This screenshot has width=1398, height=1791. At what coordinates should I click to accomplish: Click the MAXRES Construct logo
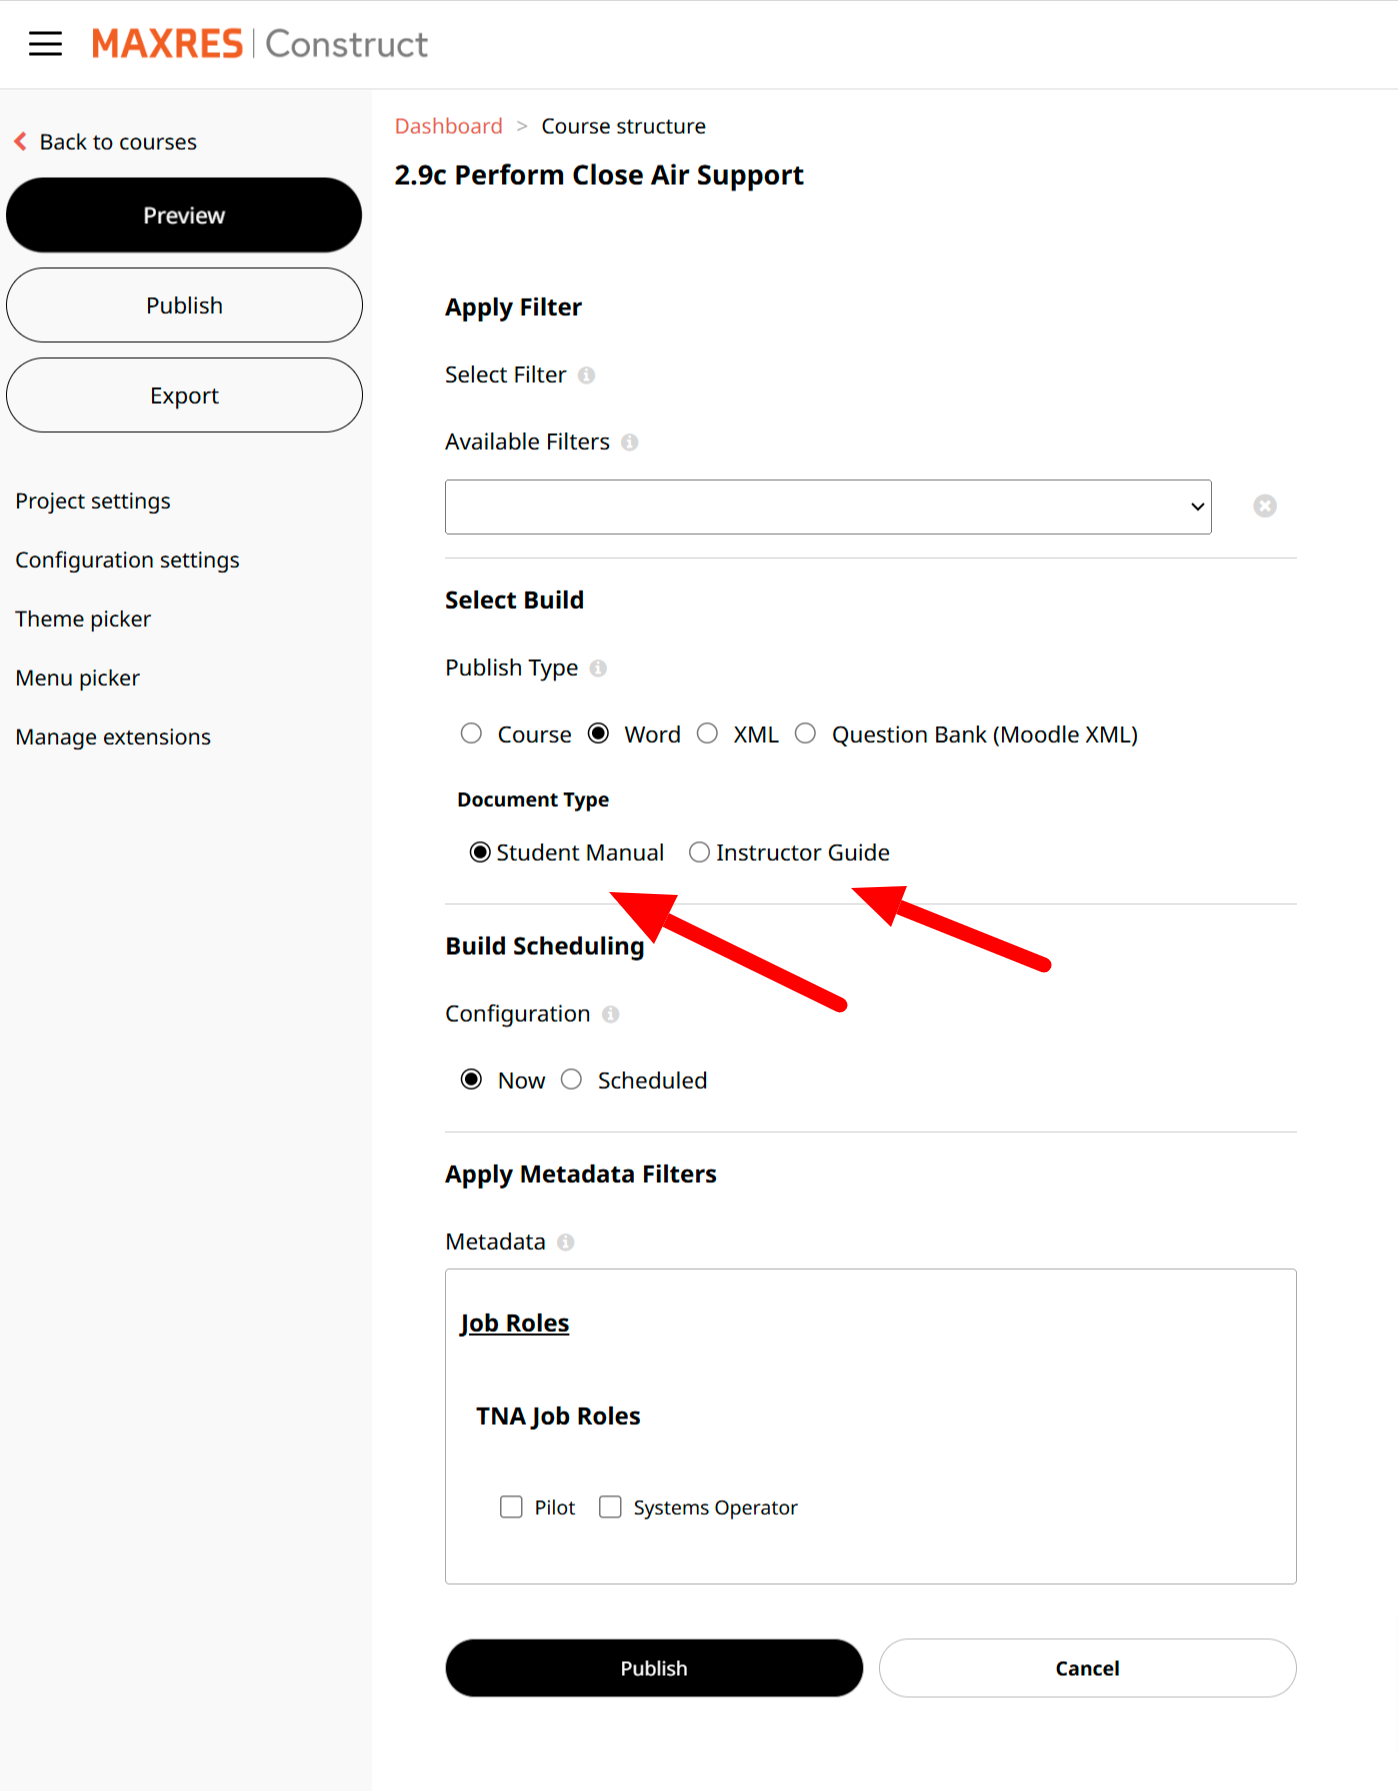(260, 44)
